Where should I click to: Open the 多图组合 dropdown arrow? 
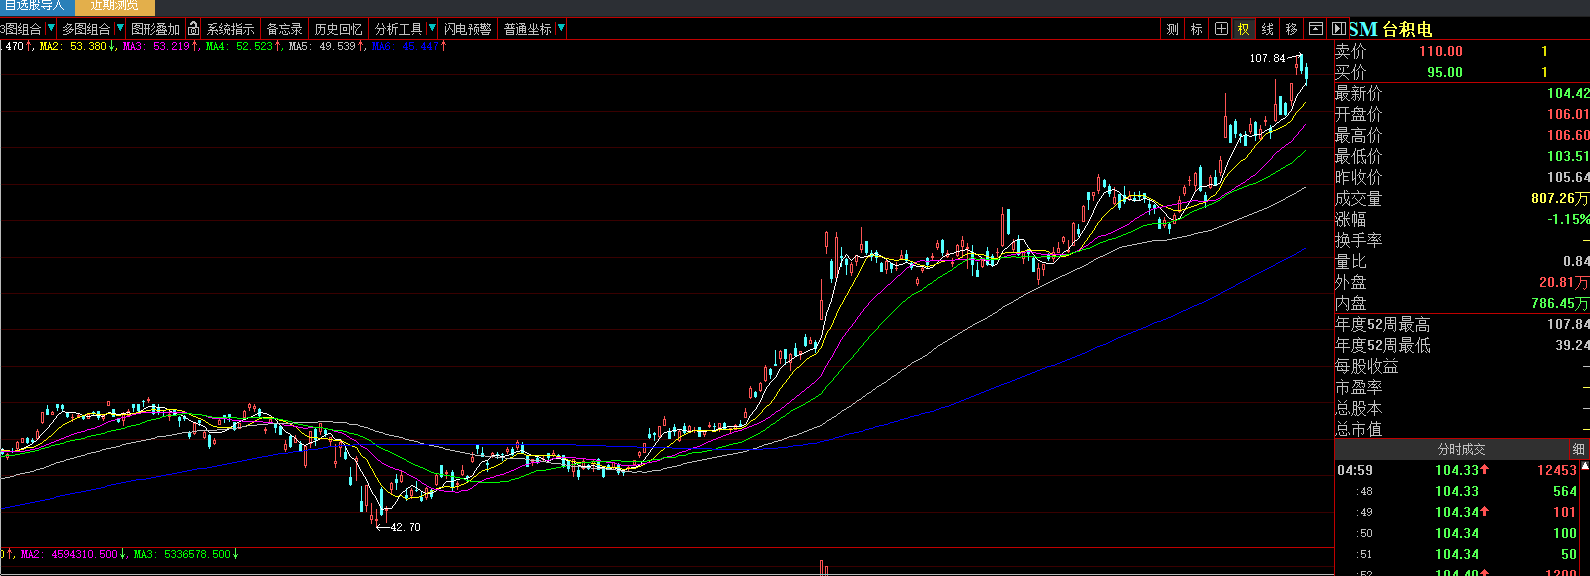pyautogui.click(x=120, y=29)
